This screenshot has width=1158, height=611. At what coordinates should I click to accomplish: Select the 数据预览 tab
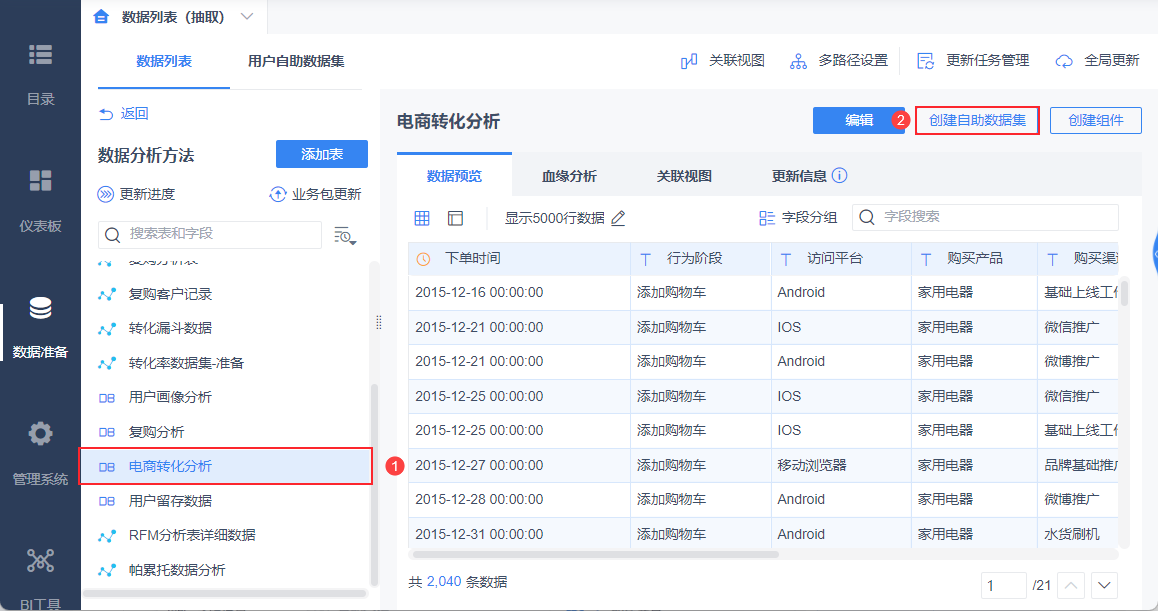click(x=454, y=176)
